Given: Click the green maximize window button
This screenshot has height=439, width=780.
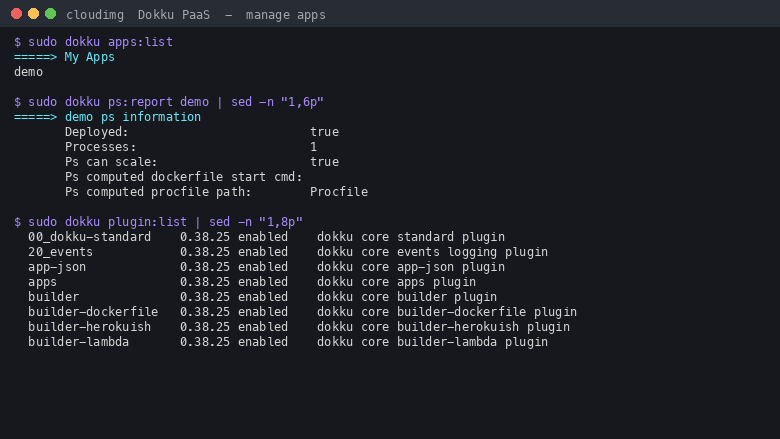Looking at the screenshot, I should 50,14.
